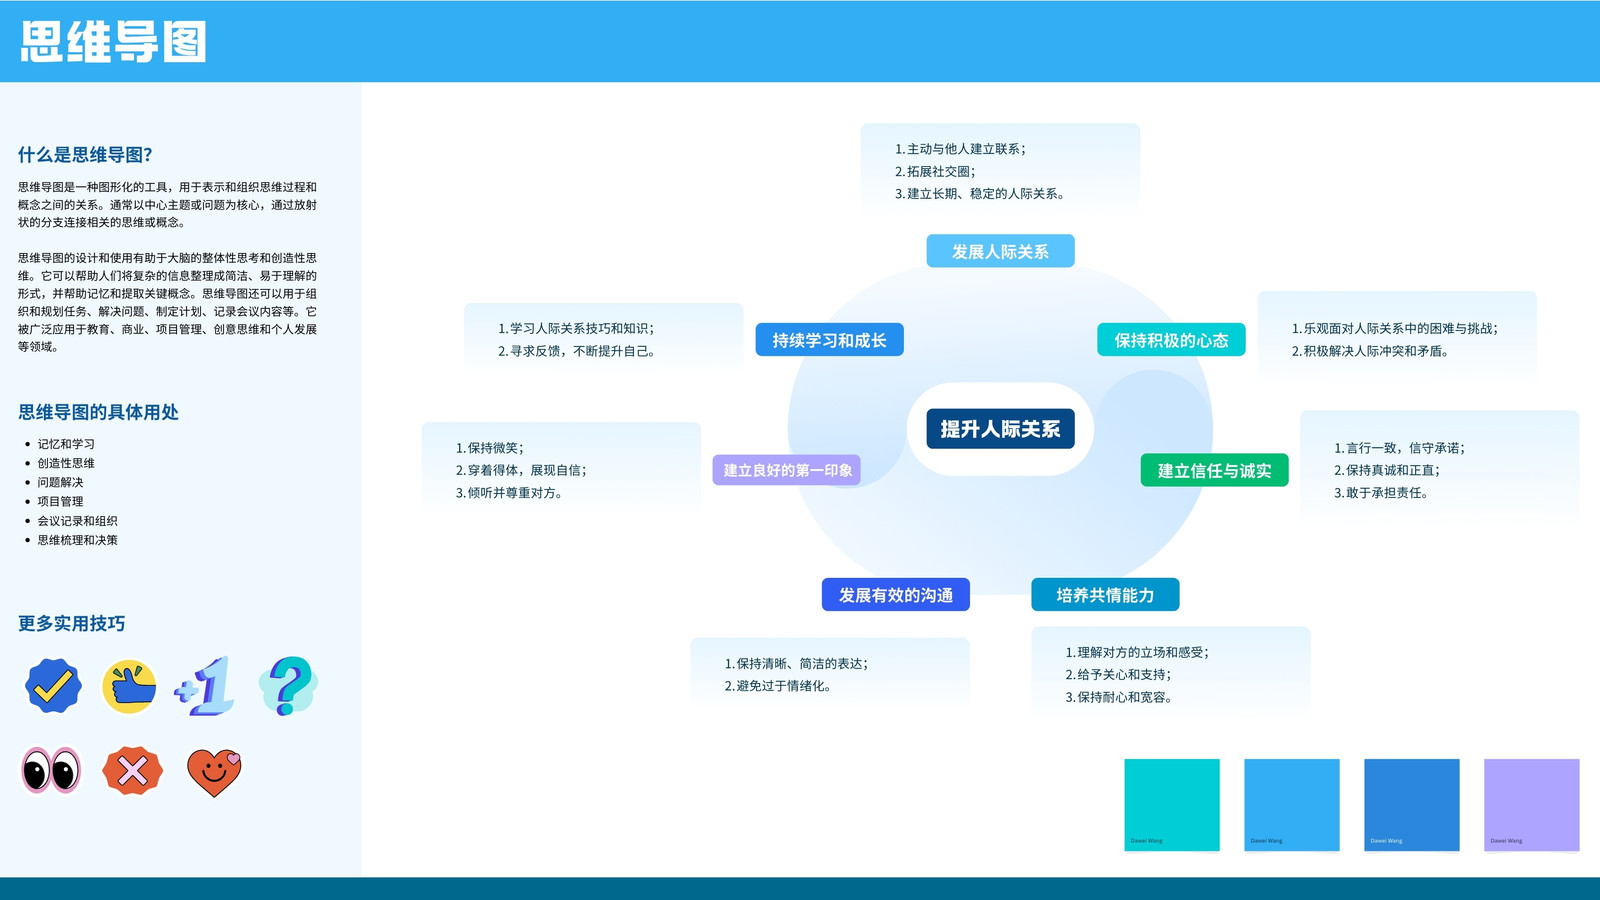Click the bullet item 记忆和学习
Viewport: 1600px width, 900px height.
[x=66, y=444]
